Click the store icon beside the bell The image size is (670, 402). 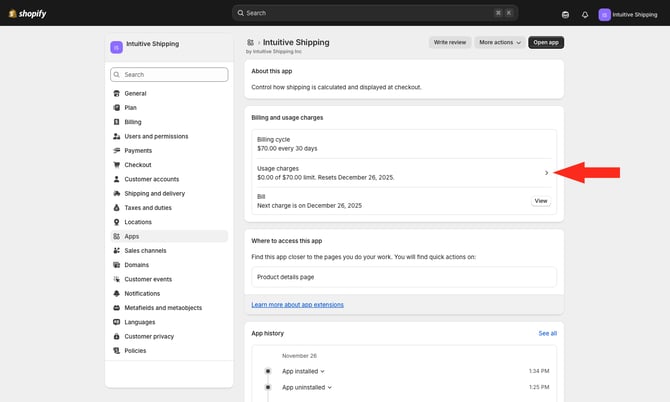(x=565, y=15)
